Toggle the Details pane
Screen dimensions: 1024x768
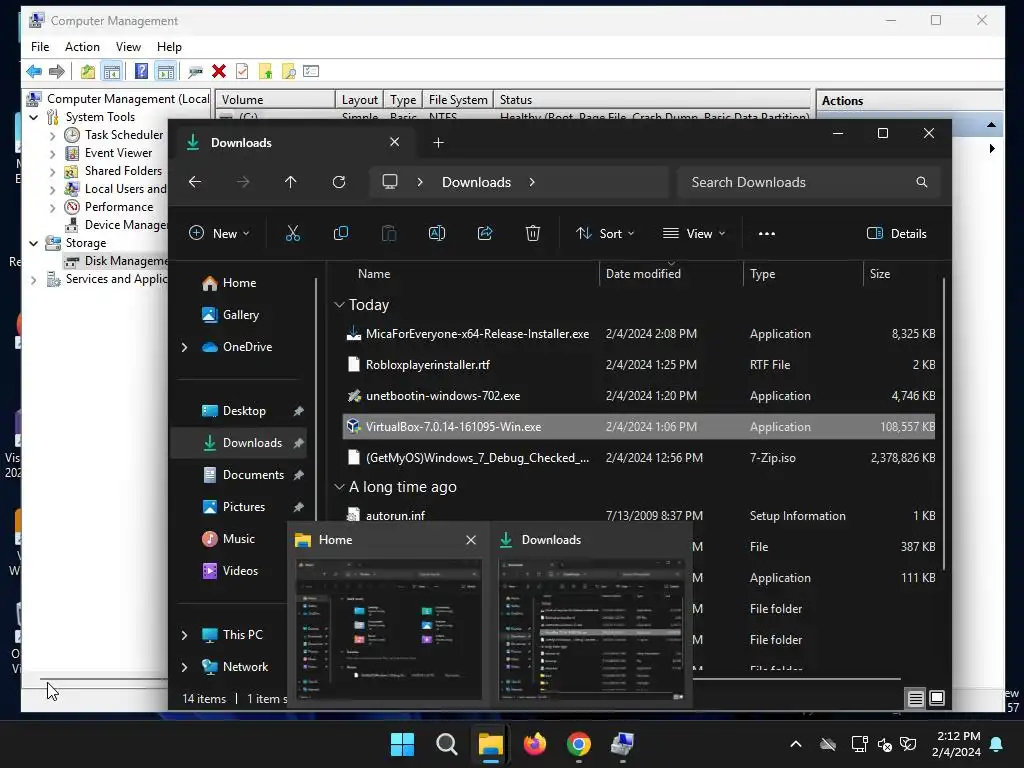pyautogui.click(x=897, y=233)
